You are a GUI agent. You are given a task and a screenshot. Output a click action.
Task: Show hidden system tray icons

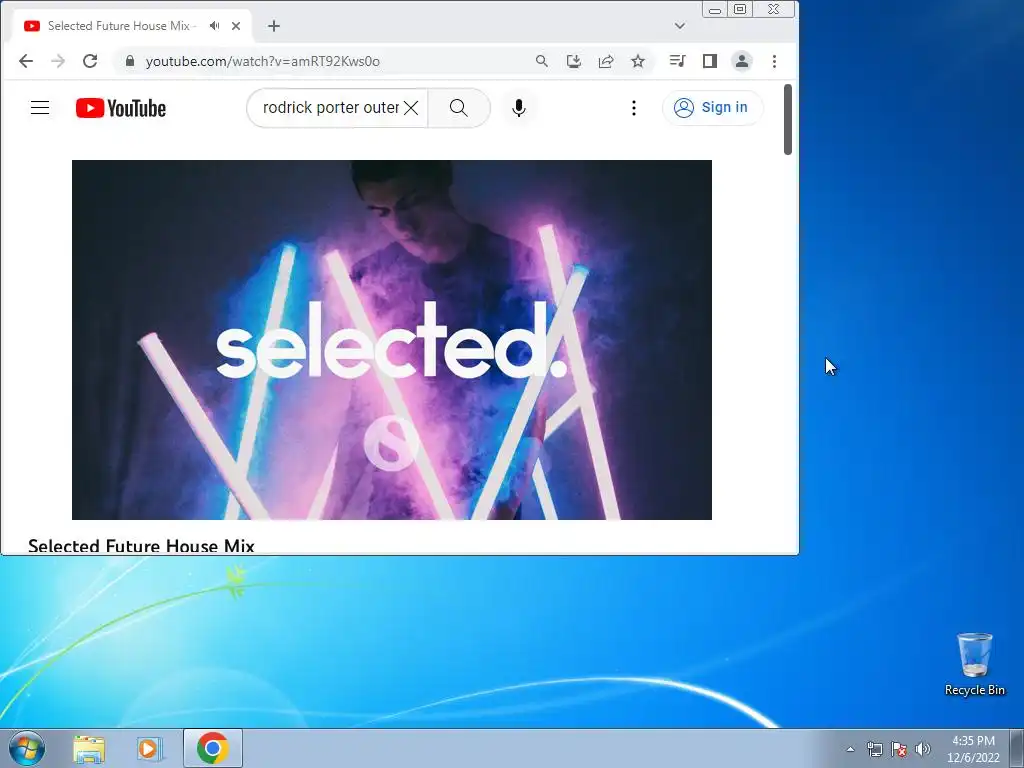pos(850,749)
